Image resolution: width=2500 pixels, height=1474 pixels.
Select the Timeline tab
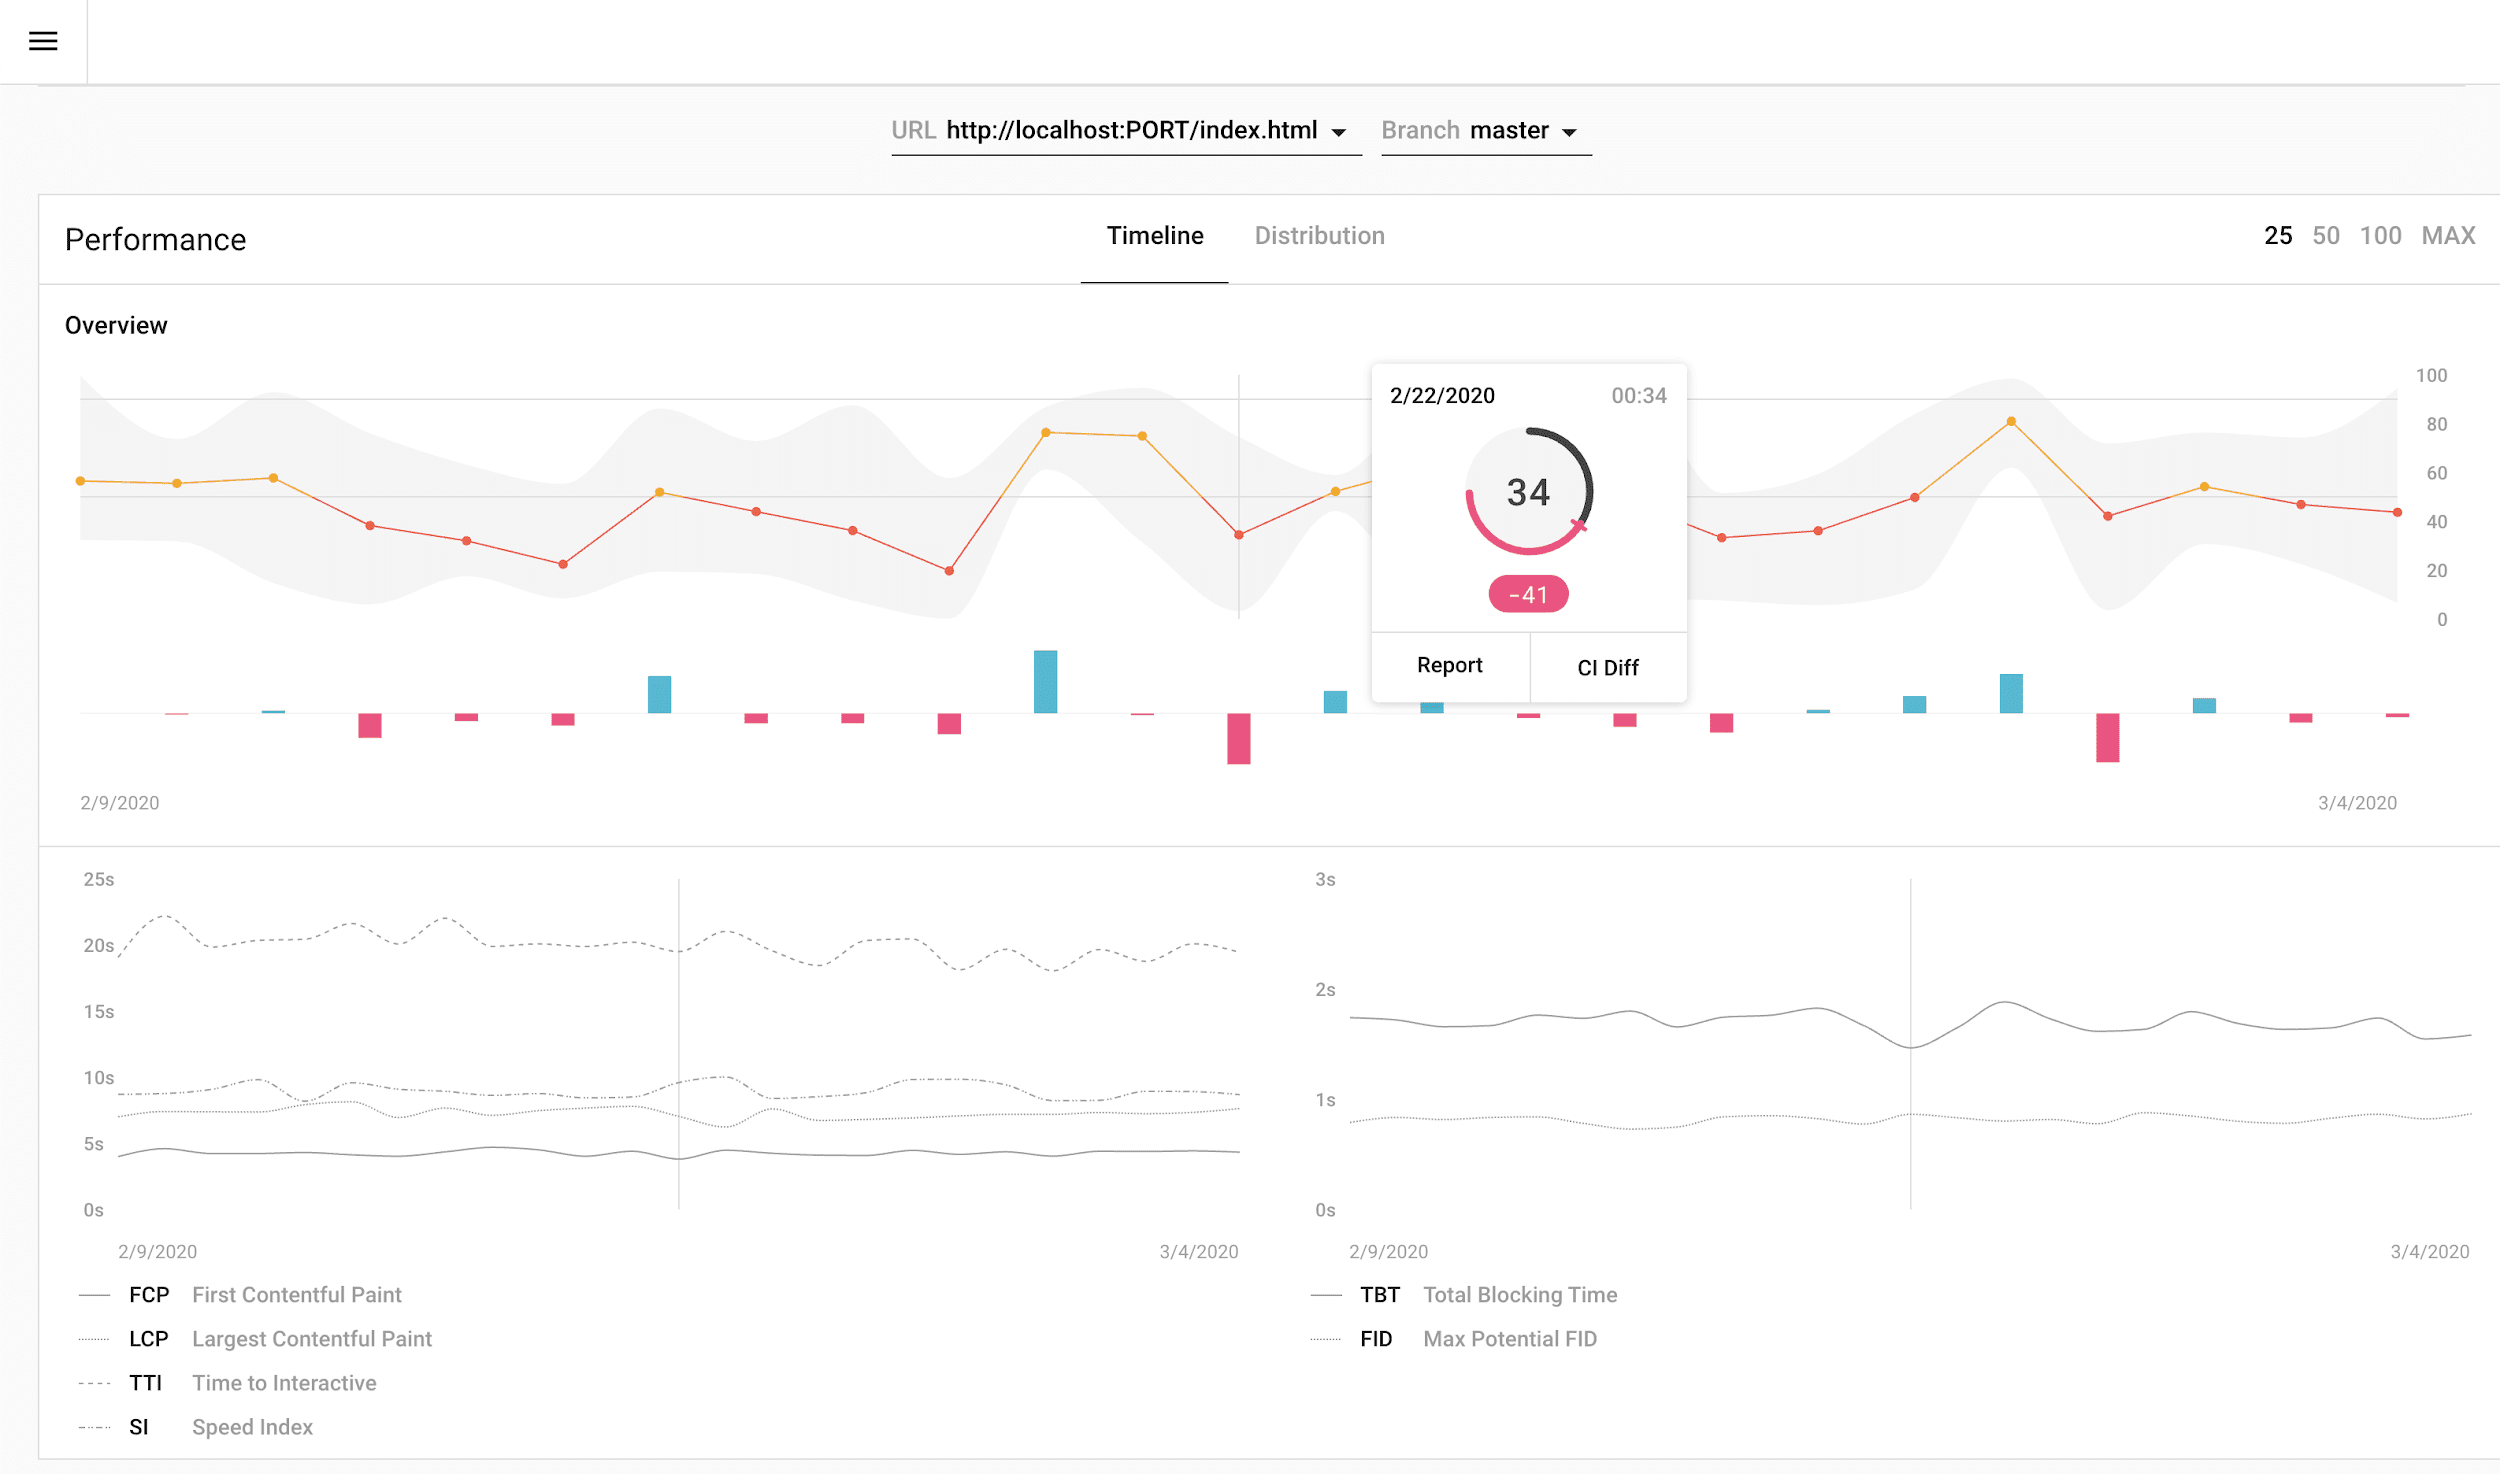(x=1153, y=235)
